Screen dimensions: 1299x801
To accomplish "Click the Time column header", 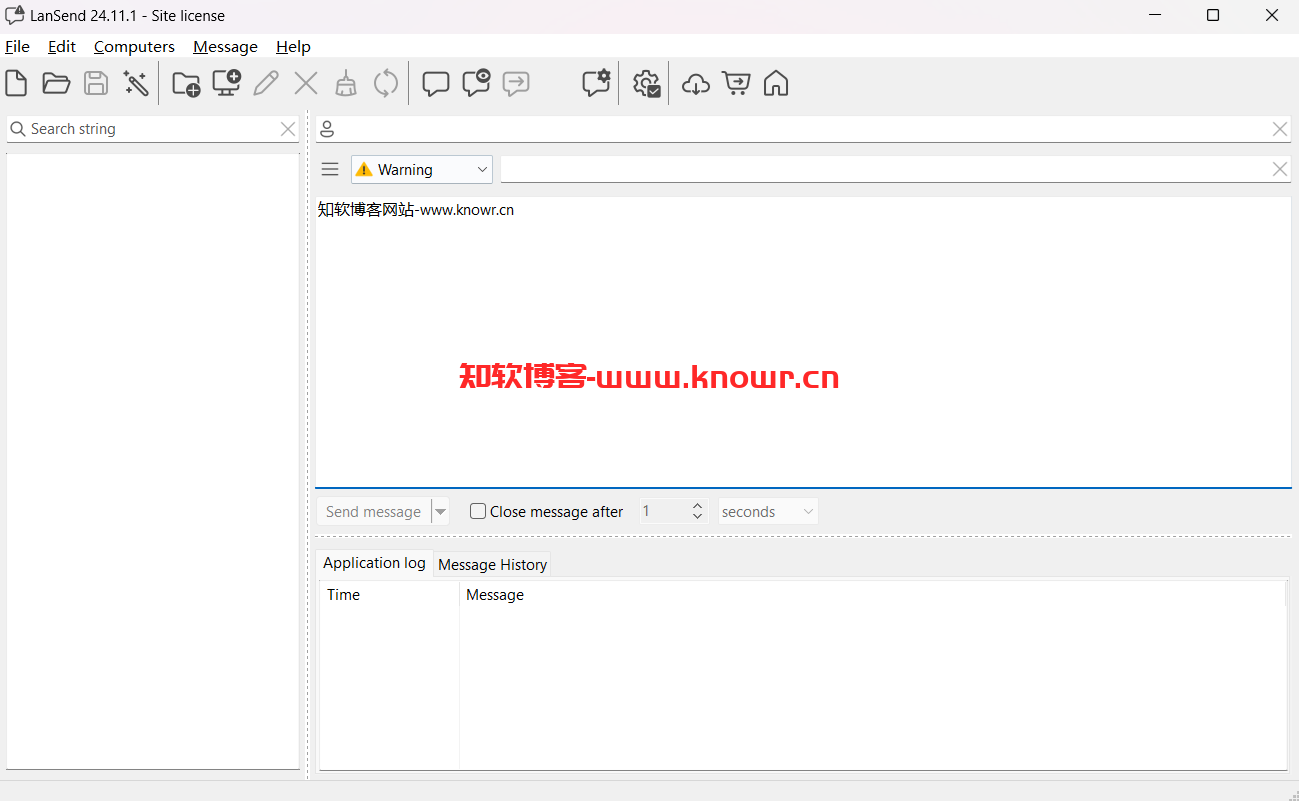I will tap(389, 594).
